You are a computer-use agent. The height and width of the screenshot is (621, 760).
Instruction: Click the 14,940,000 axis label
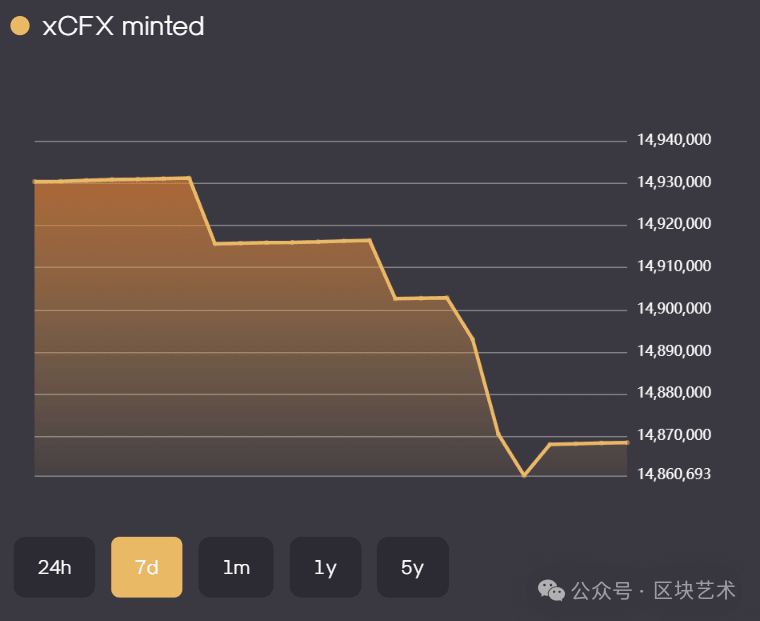pyautogui.click(x=674, y=140)
